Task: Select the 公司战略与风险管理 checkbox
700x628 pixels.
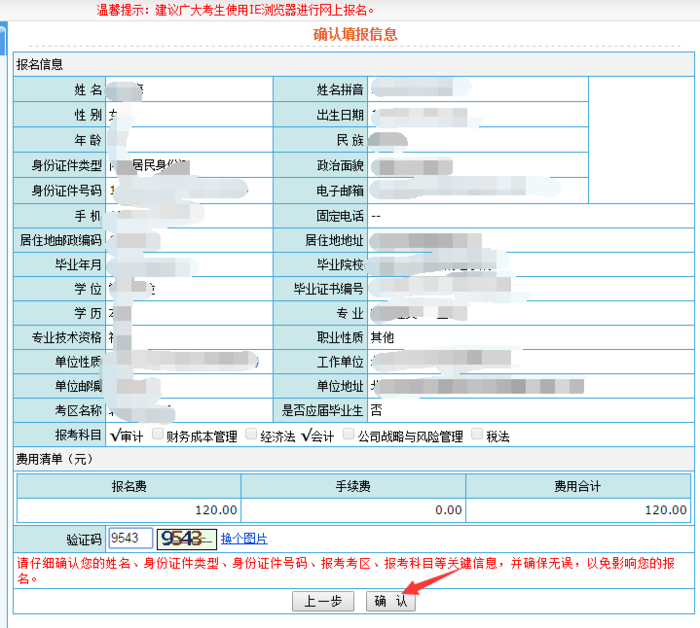Action: coord(349,436)
